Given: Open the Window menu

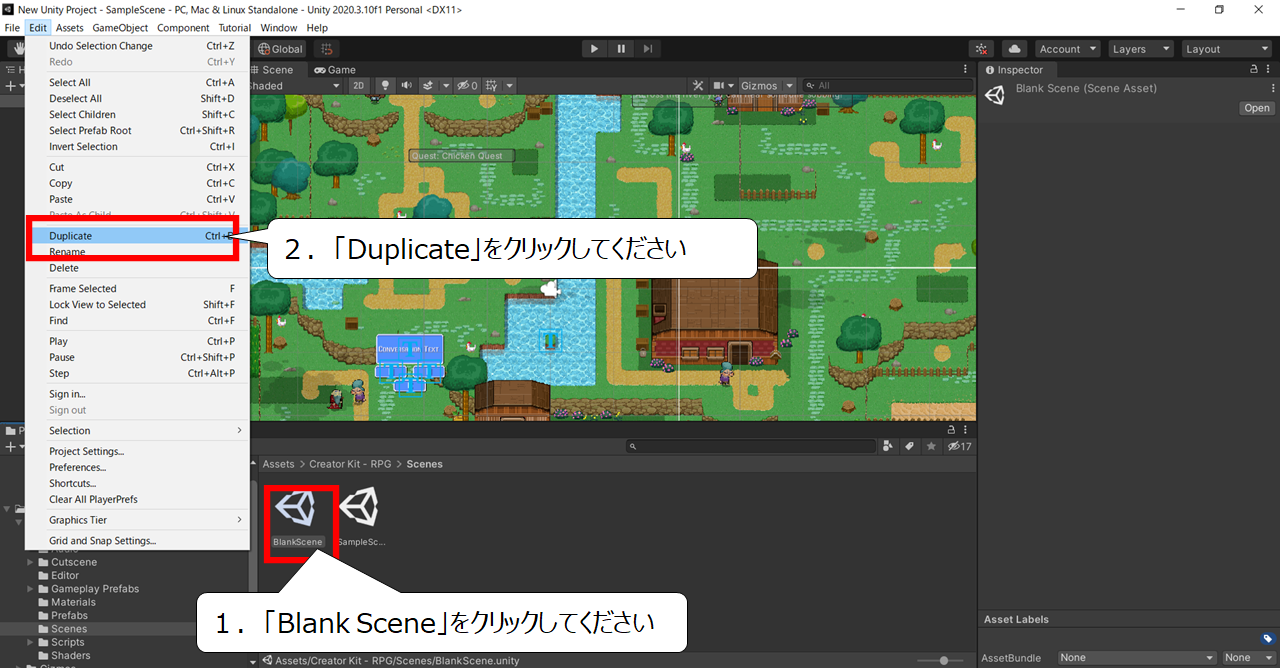Looking at the screenshot, I should click(x=279, y=28).
